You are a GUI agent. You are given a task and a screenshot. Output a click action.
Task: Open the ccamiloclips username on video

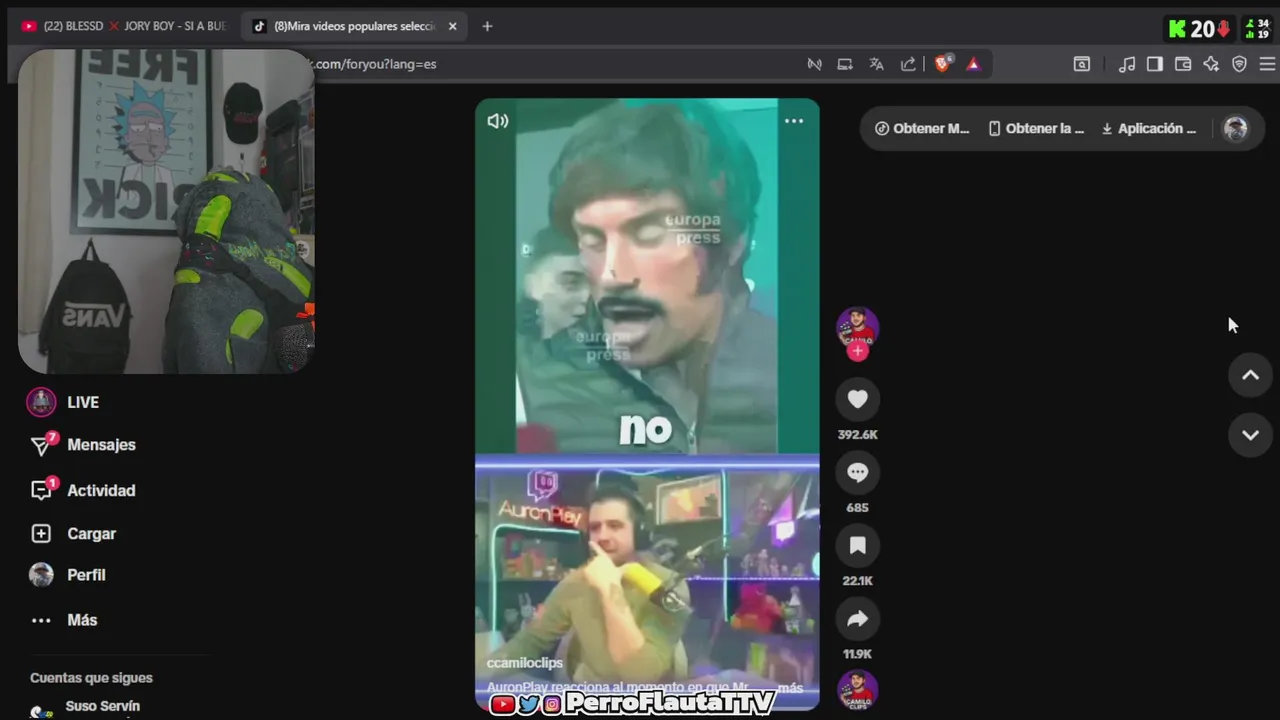point(524,663)
